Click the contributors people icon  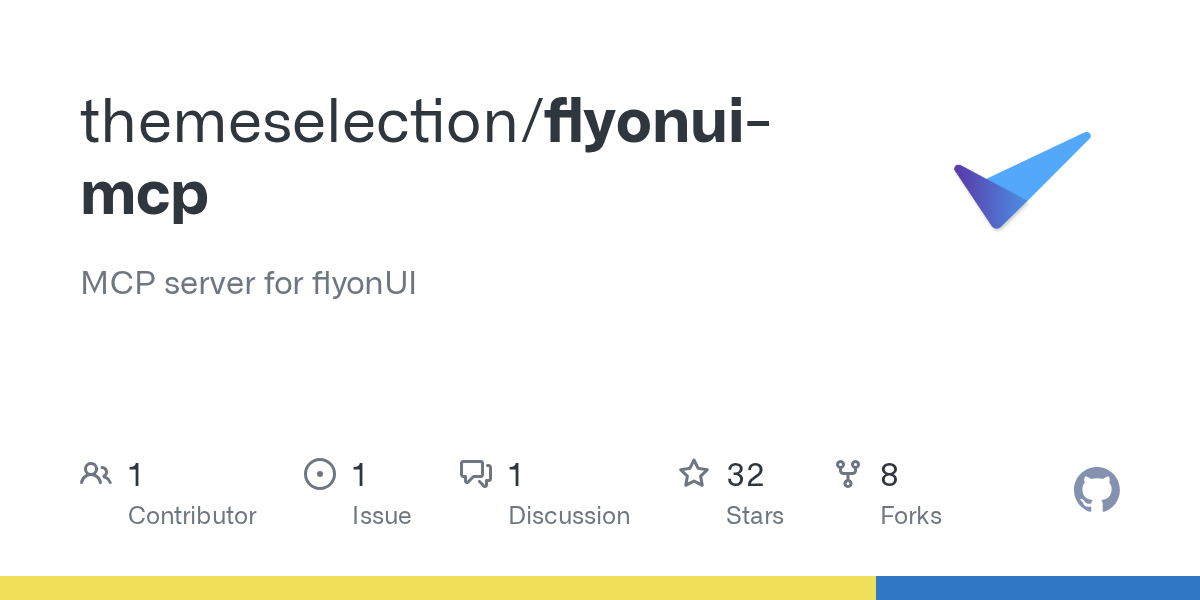click(96, 474)
